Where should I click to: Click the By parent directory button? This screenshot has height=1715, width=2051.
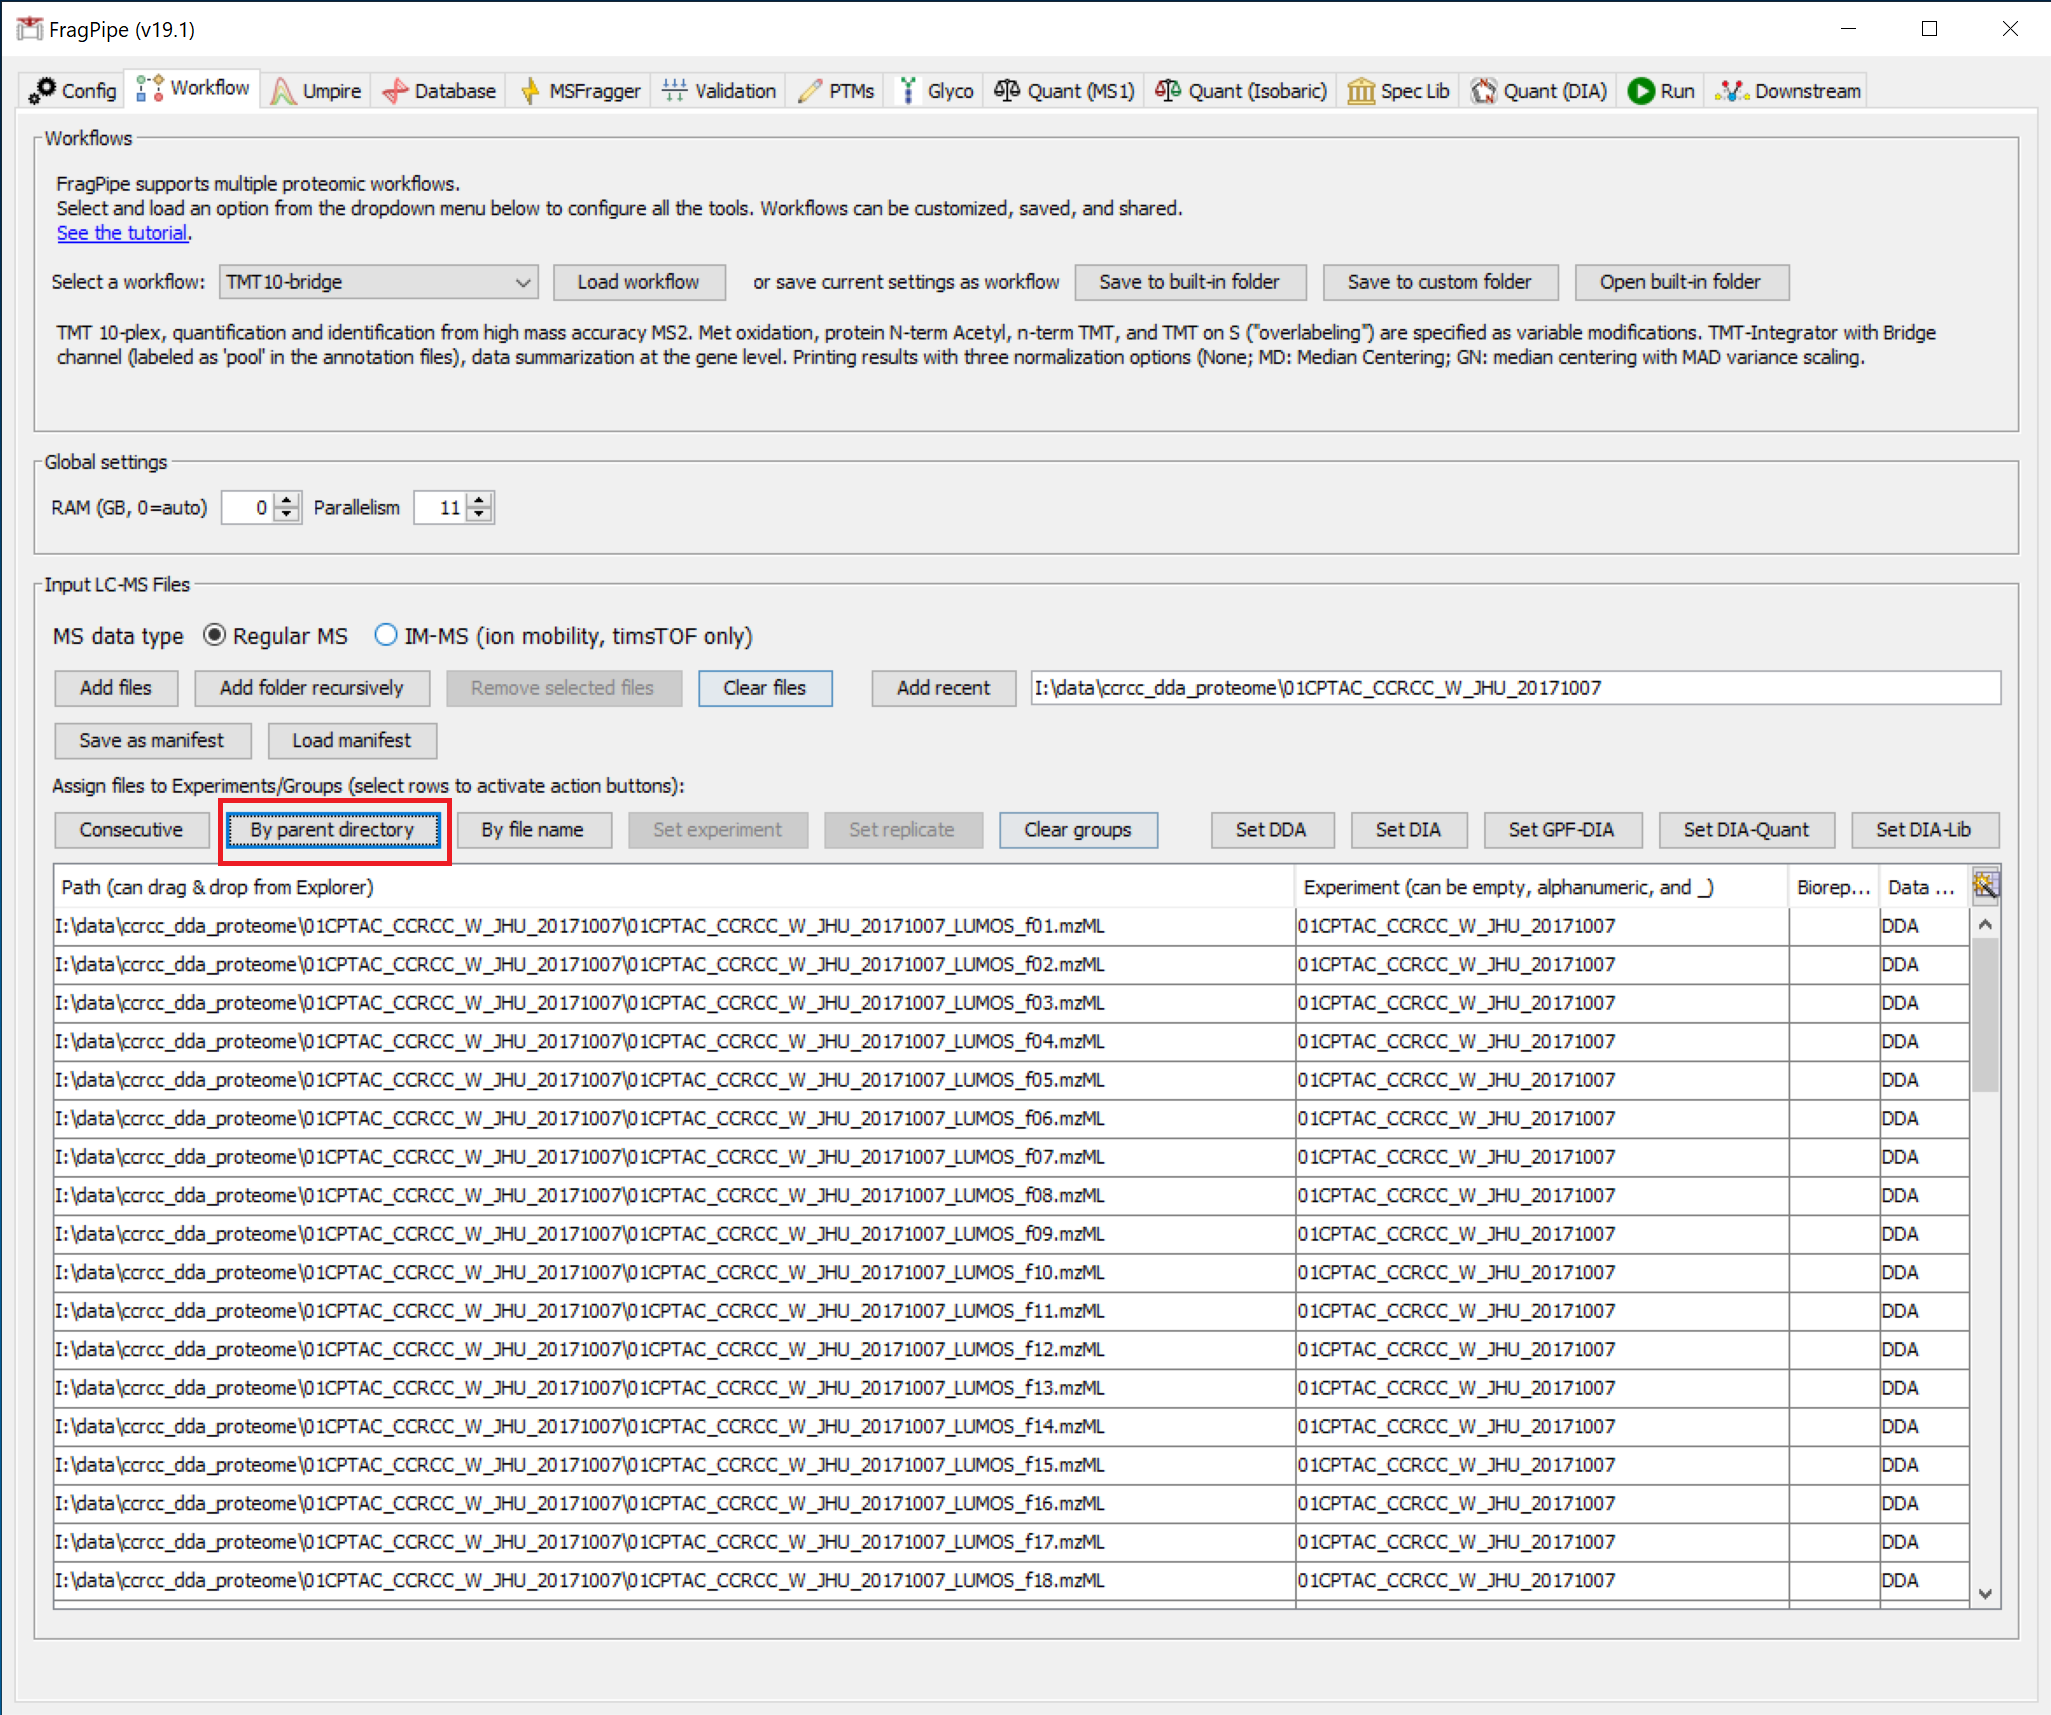coord(332,830)
